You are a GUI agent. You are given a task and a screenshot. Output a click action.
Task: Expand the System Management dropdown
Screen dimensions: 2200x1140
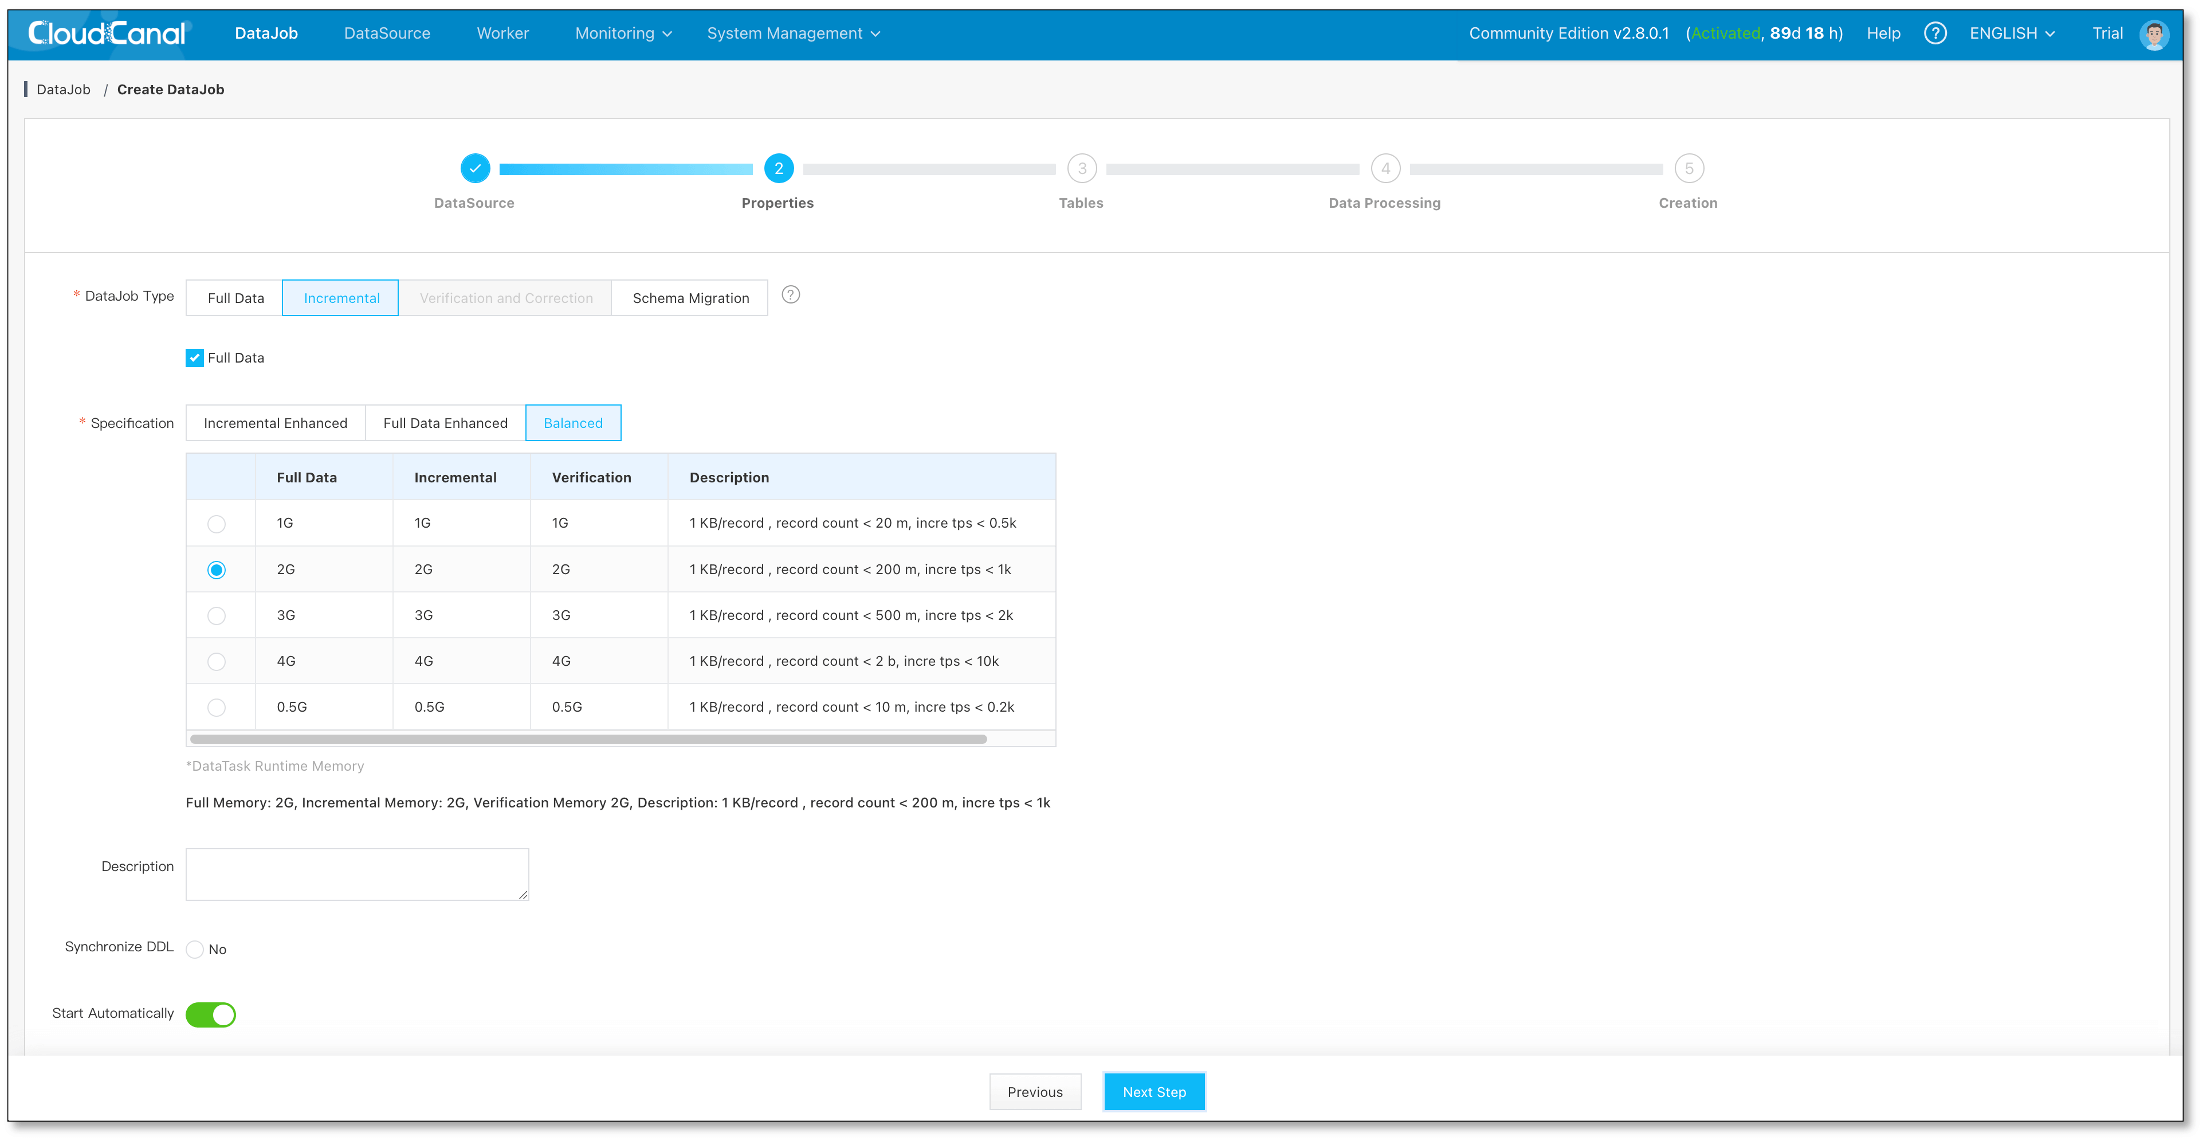coord(793,33)
